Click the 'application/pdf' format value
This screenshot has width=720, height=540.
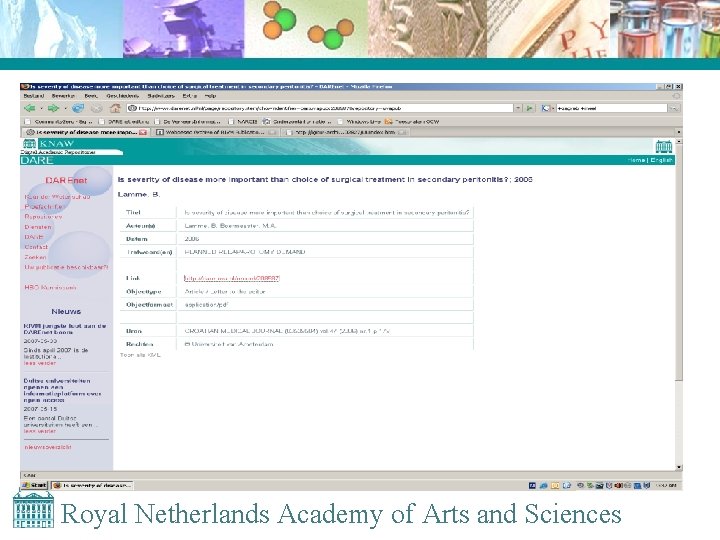point(206,304)
